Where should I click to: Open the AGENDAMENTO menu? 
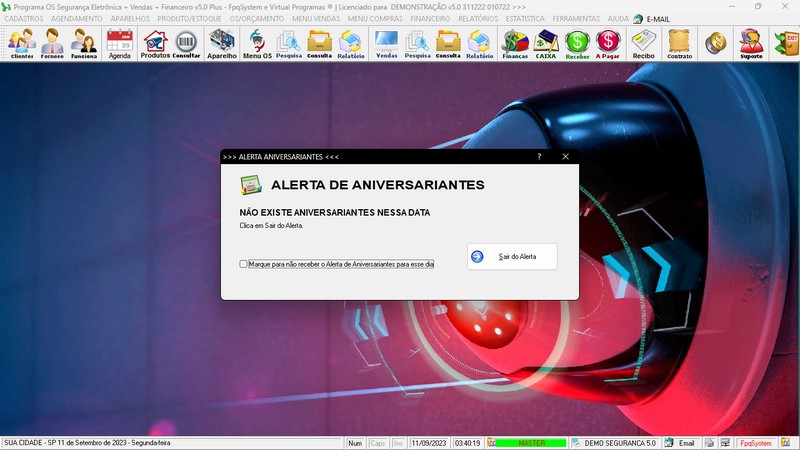[77, 18]
